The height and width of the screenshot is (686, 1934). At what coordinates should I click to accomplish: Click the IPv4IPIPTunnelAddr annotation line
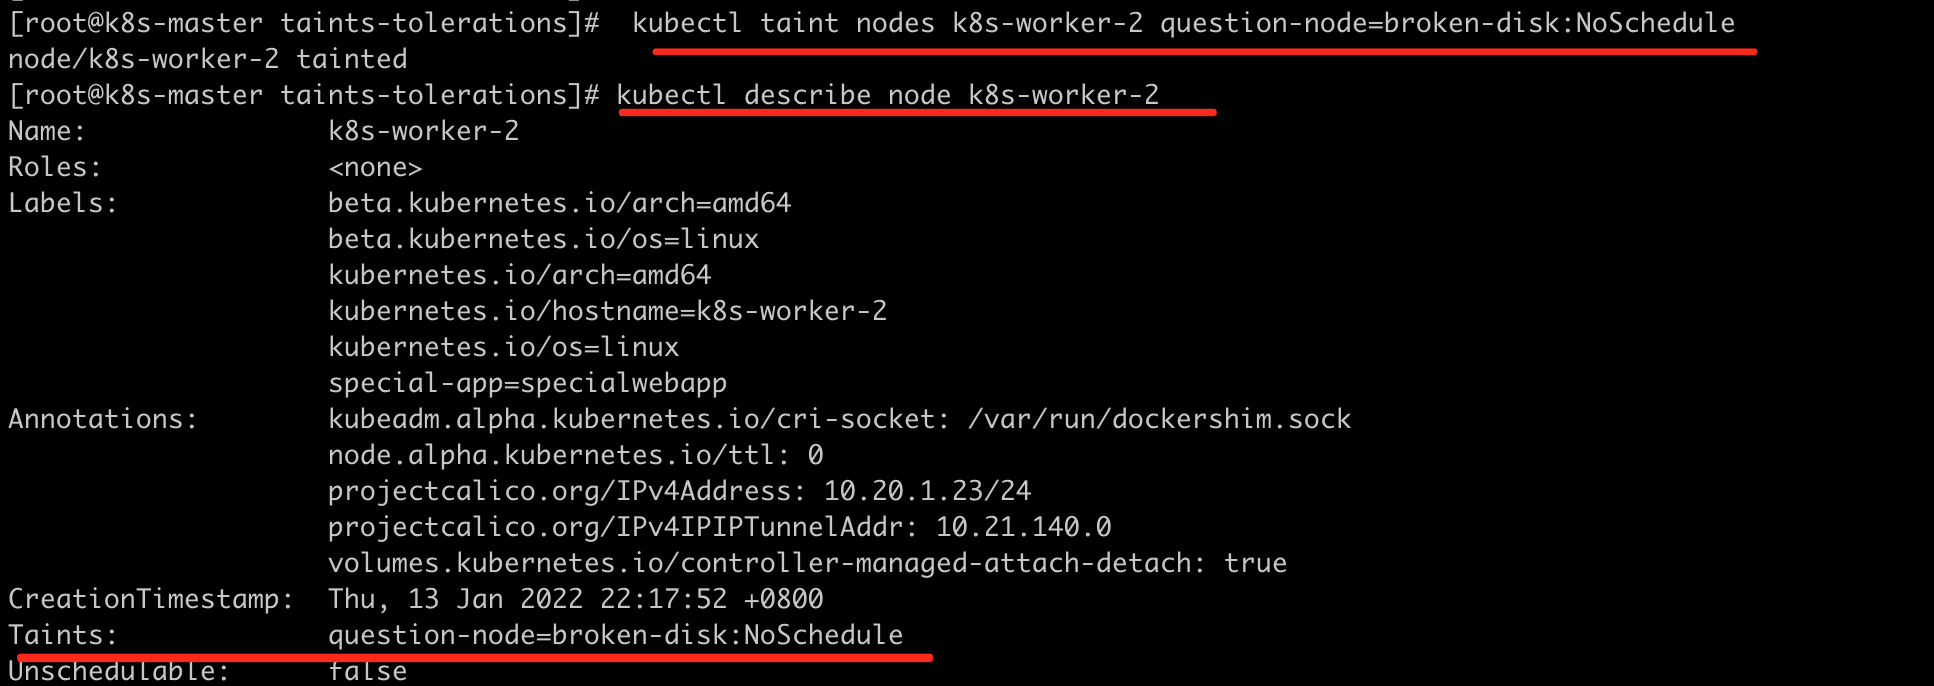click(x=719, y=527)
